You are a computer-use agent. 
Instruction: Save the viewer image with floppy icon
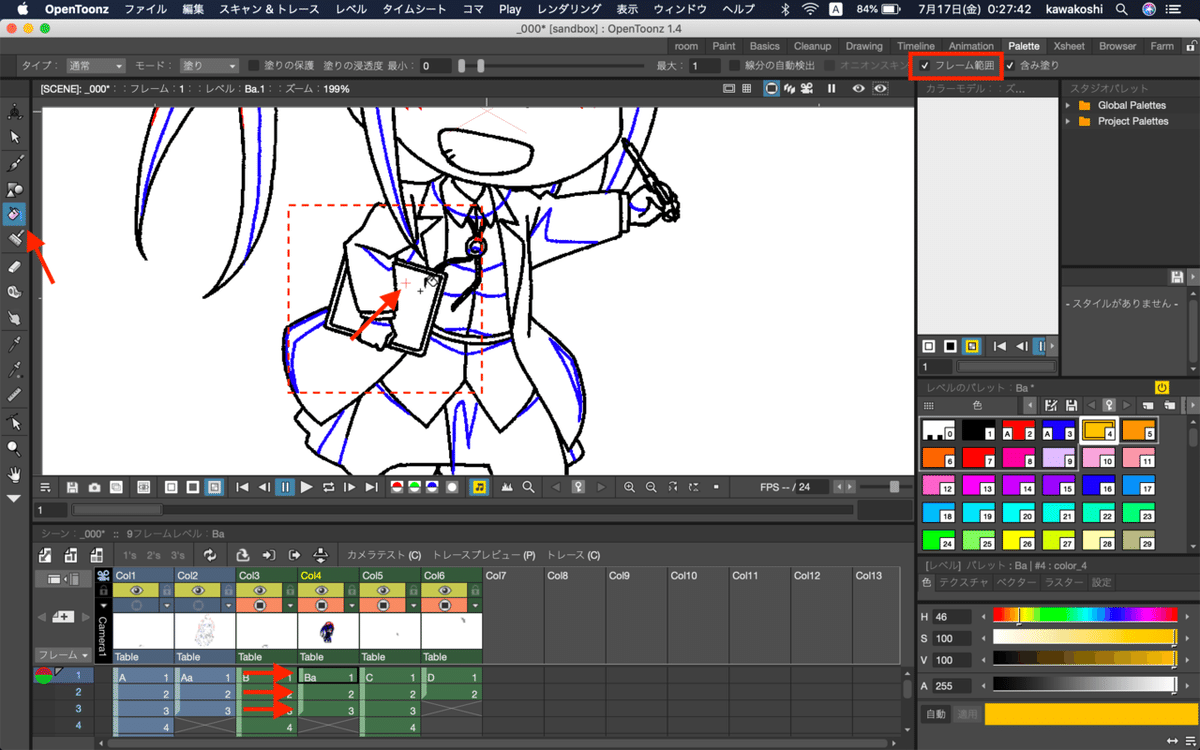(x=72, y=487)
